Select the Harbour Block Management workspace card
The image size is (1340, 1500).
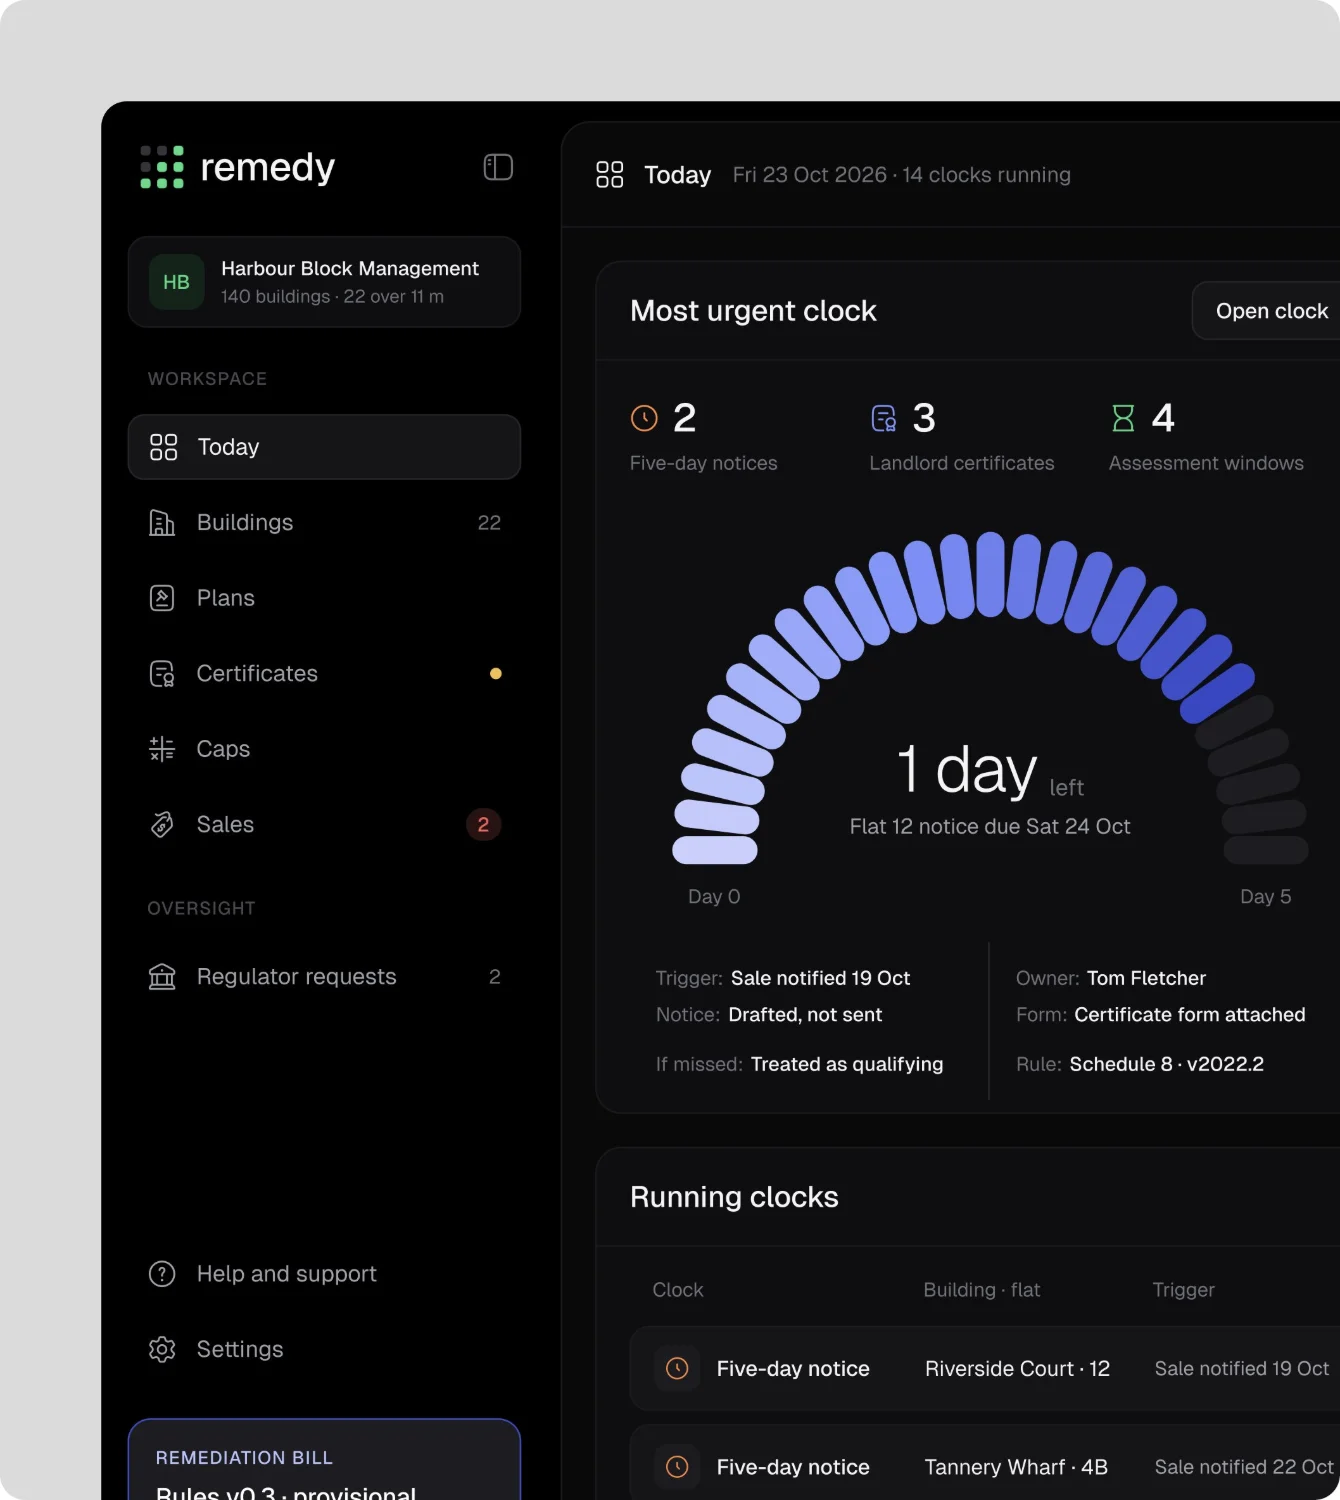point(324,282)
